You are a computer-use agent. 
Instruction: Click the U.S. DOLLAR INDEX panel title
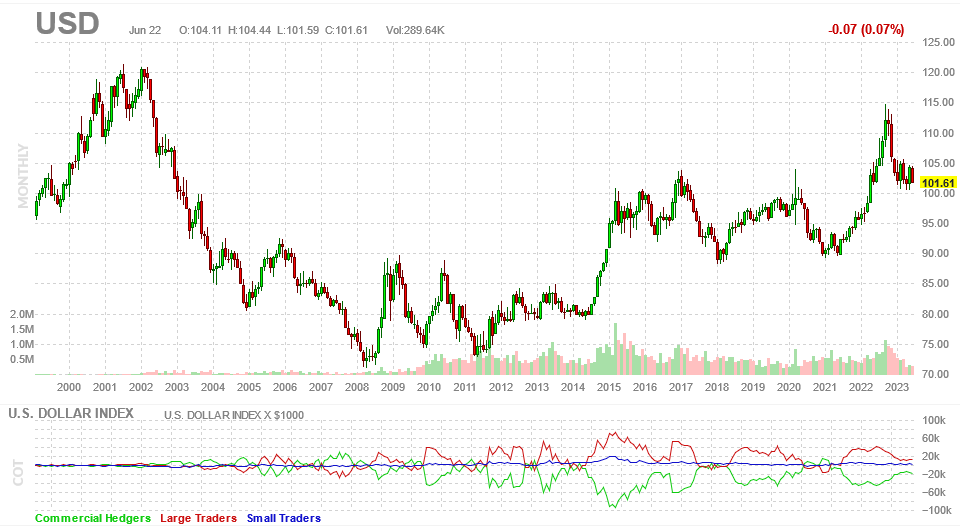tap(70, 413)
